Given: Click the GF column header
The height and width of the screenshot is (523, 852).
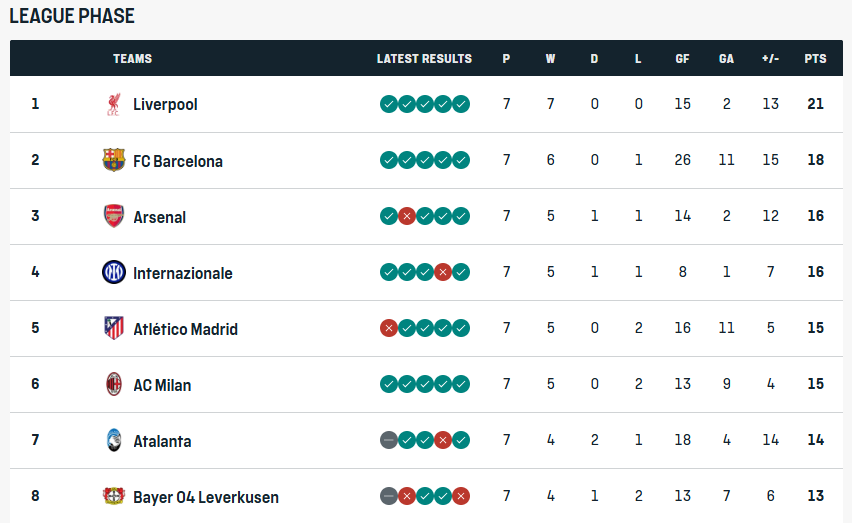Looking at the screenshot, I should point(682,59).
